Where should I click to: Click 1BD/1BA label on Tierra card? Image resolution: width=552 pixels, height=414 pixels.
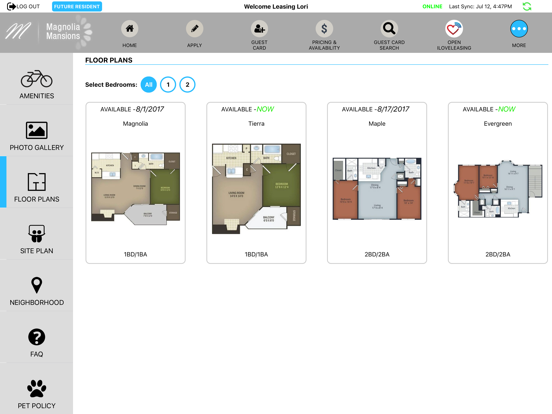(x=256, y=254)
